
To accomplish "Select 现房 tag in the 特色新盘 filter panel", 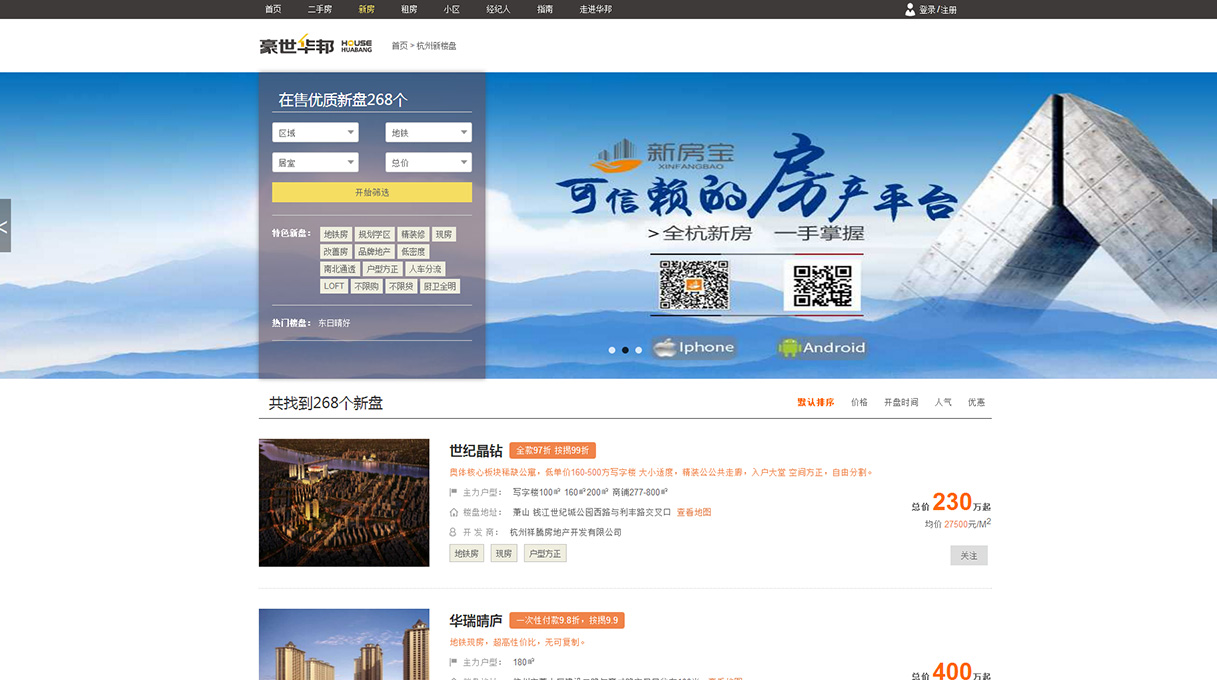I will [x=444, y=234].
